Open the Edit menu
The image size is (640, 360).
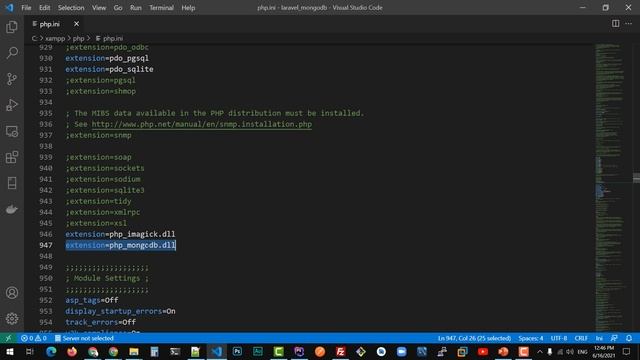44,8
